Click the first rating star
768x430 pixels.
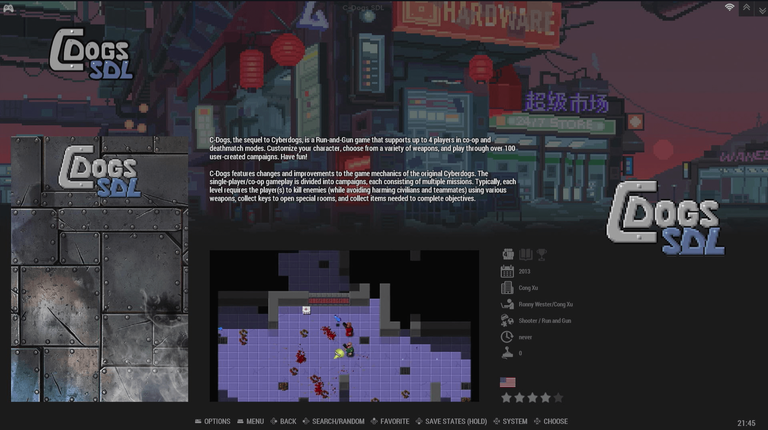tap(506, 398)
